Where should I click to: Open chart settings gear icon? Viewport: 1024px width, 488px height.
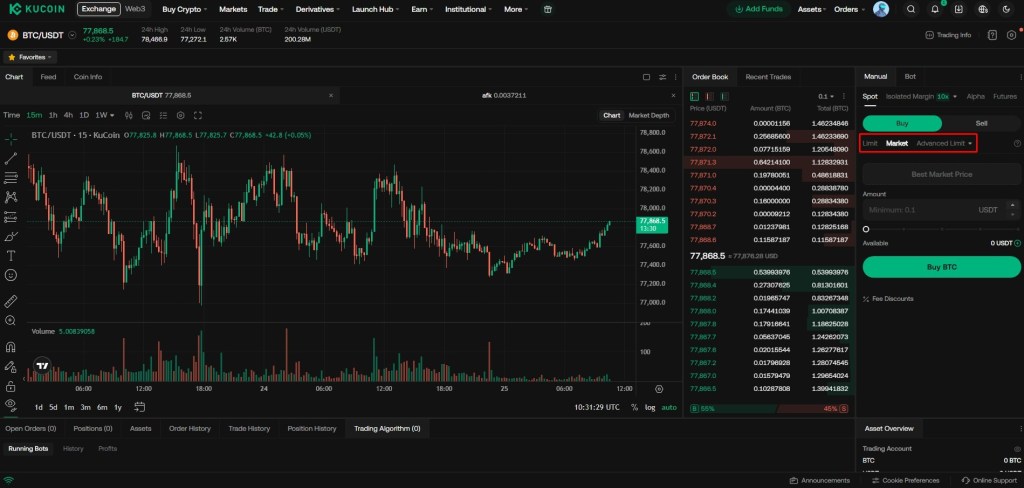[x=180, y=115]
